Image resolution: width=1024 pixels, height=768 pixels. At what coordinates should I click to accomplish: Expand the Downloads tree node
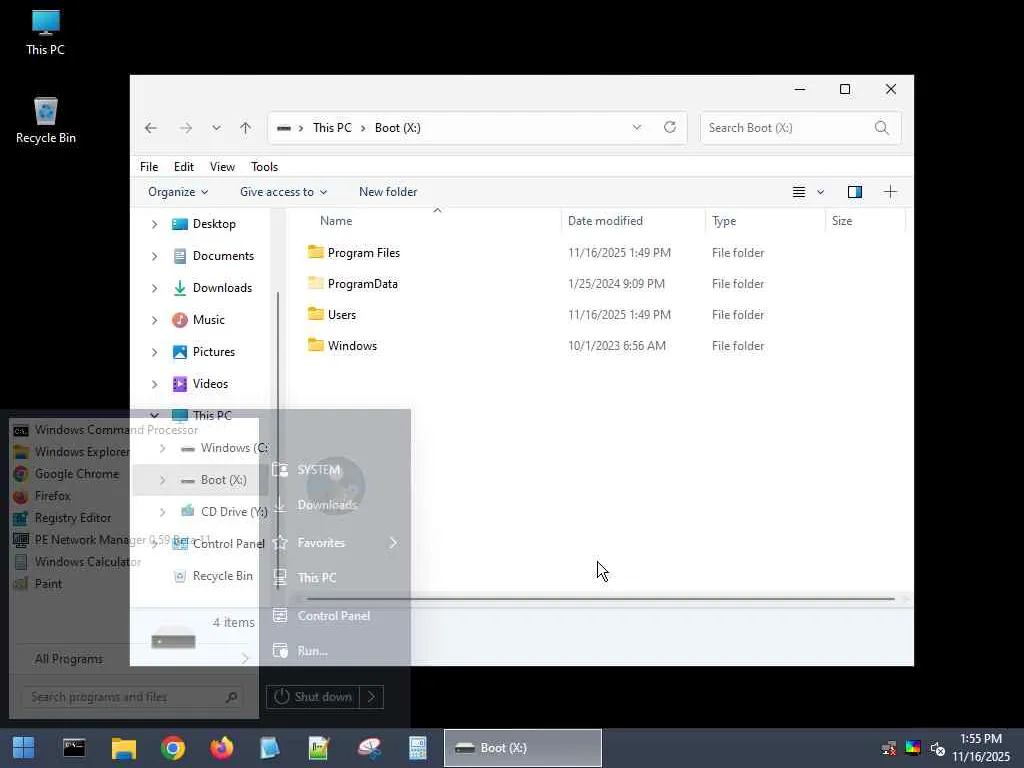tap(154, 288)
